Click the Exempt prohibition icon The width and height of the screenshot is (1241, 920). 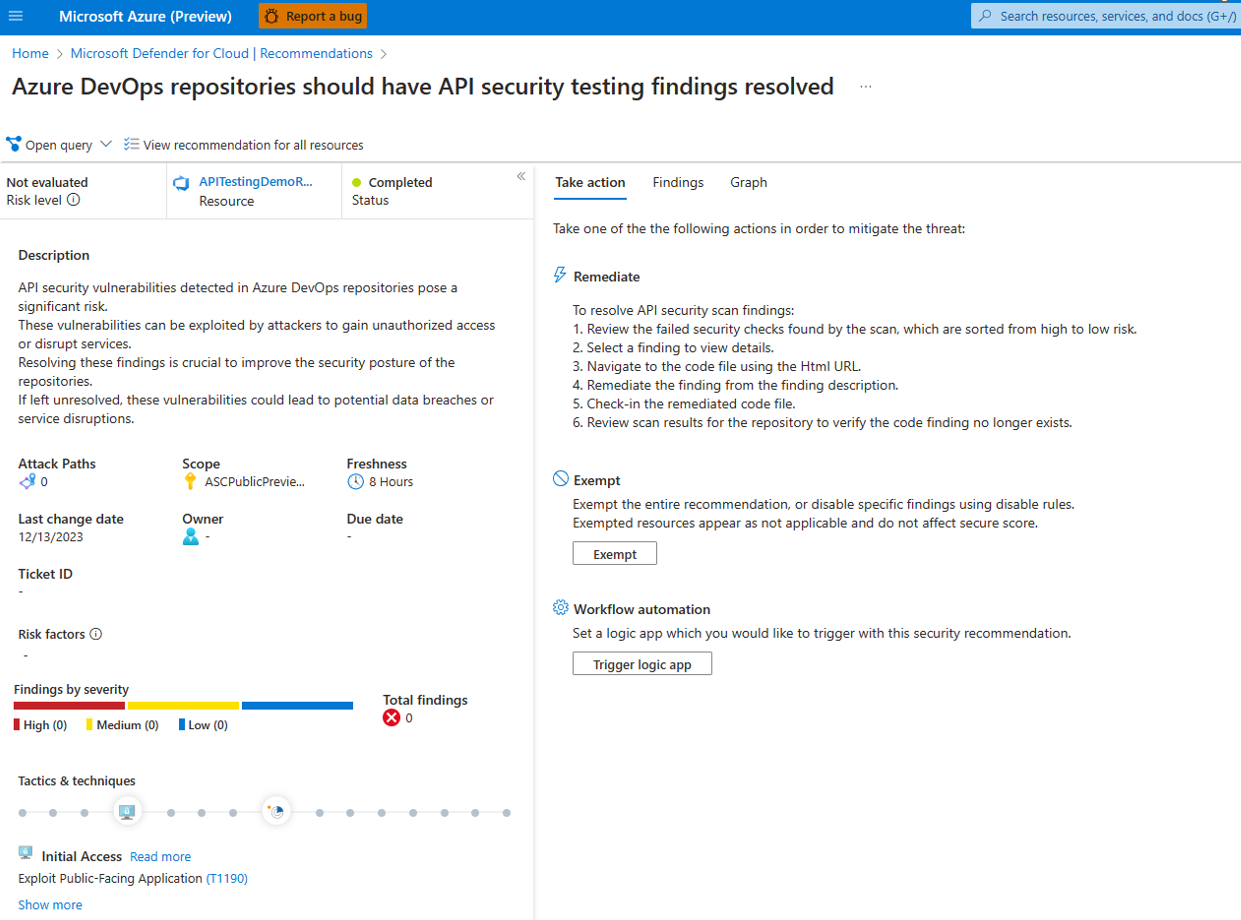pos(560,479)
